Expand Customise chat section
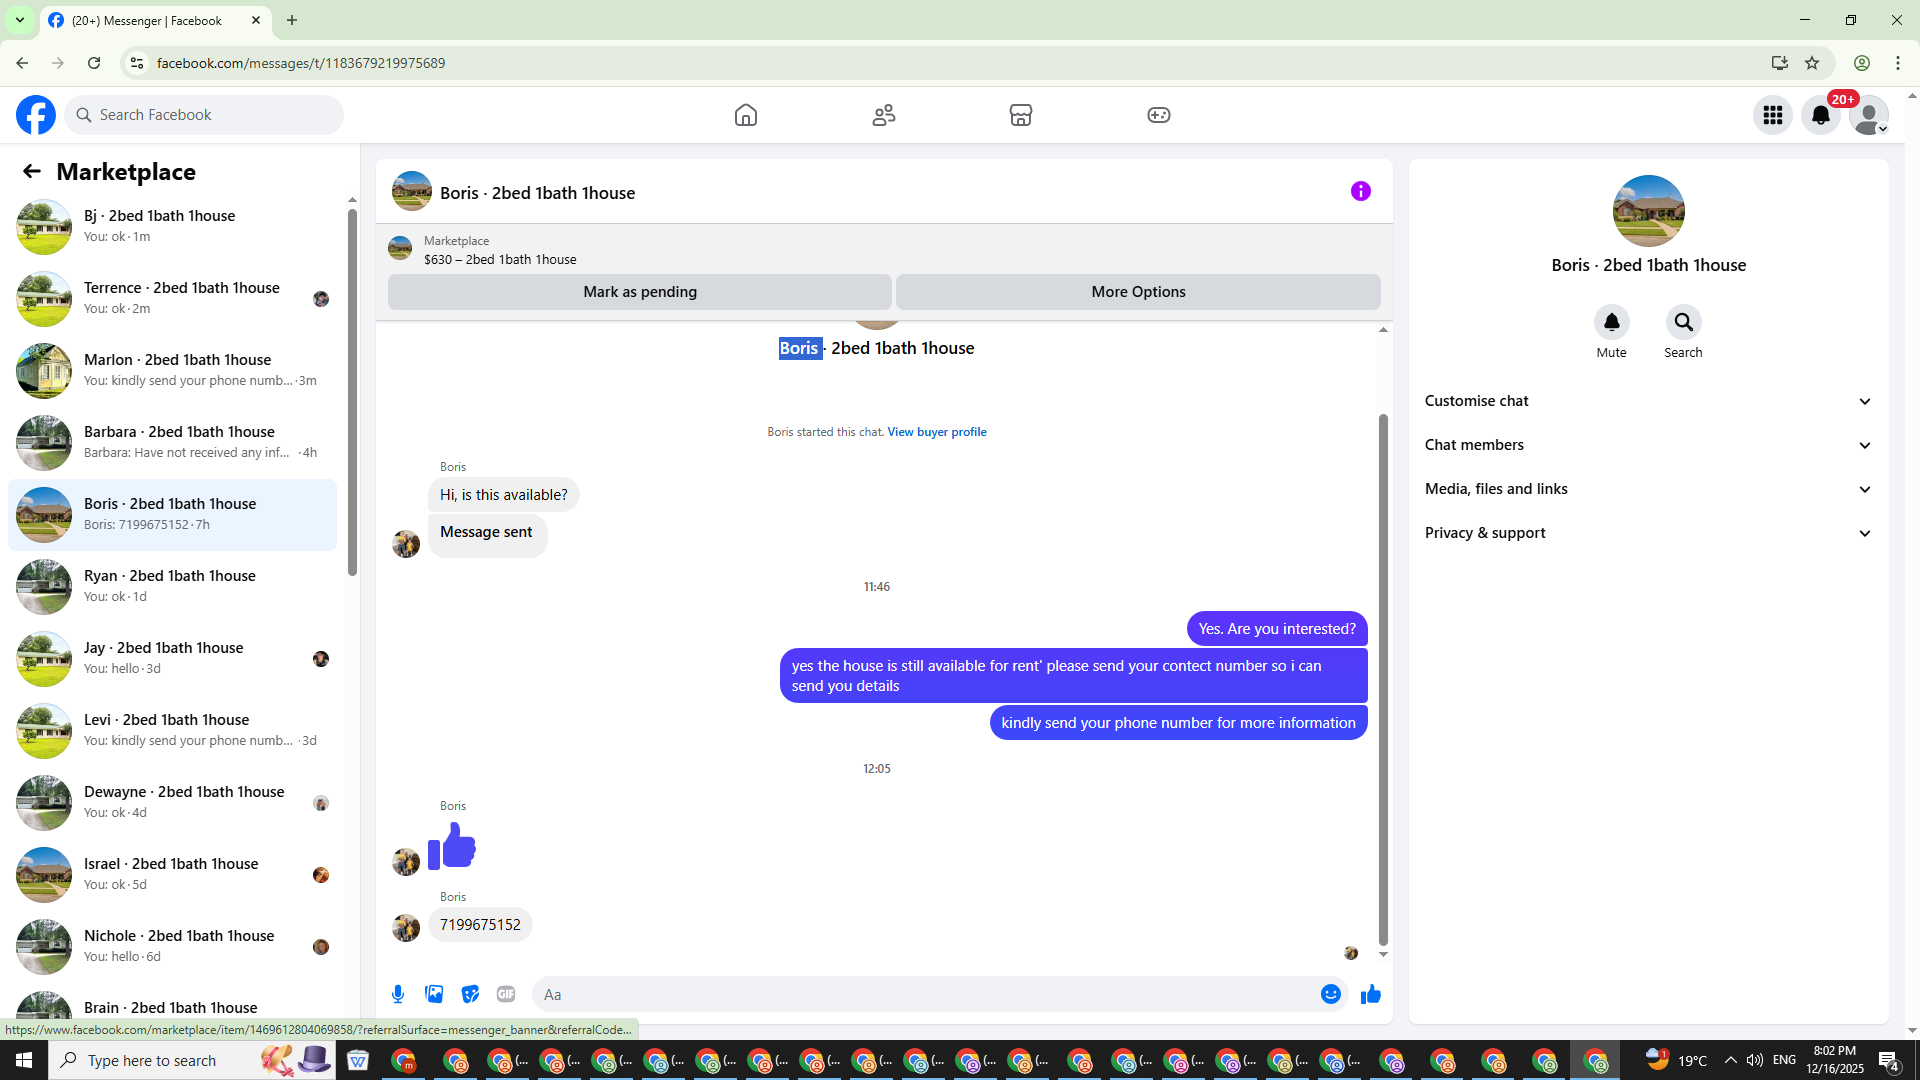Viewport: 1920px width, 1080px height. [x=1648, y=401]
